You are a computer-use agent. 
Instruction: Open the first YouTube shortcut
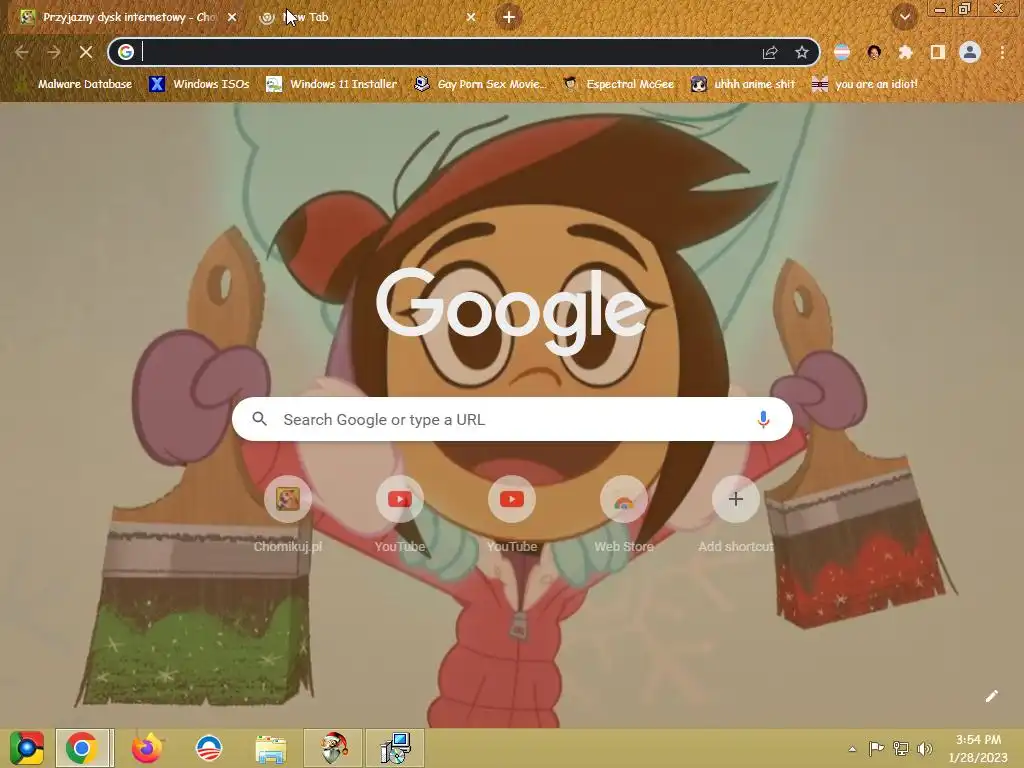point(400,515)
